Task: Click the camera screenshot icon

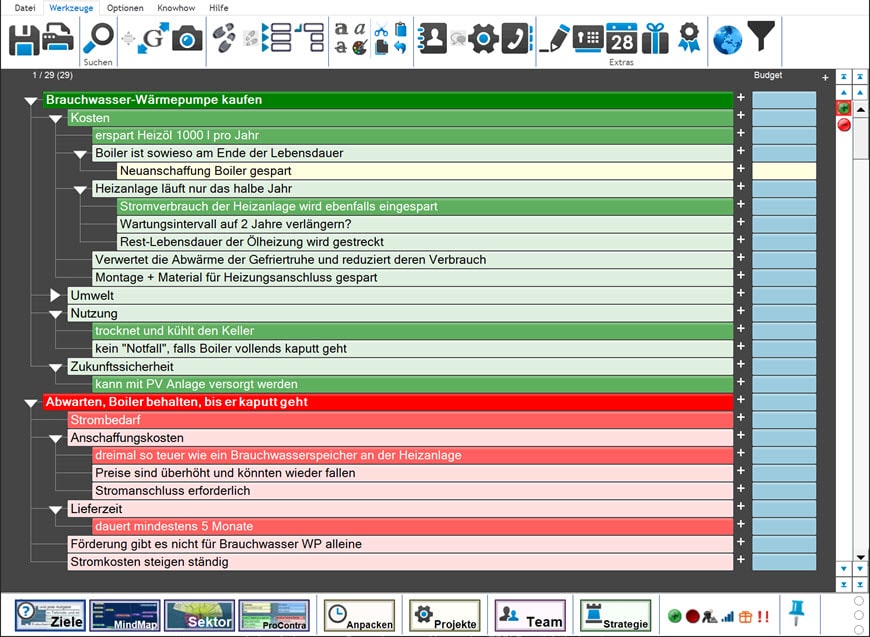Action: pos(187,39)
